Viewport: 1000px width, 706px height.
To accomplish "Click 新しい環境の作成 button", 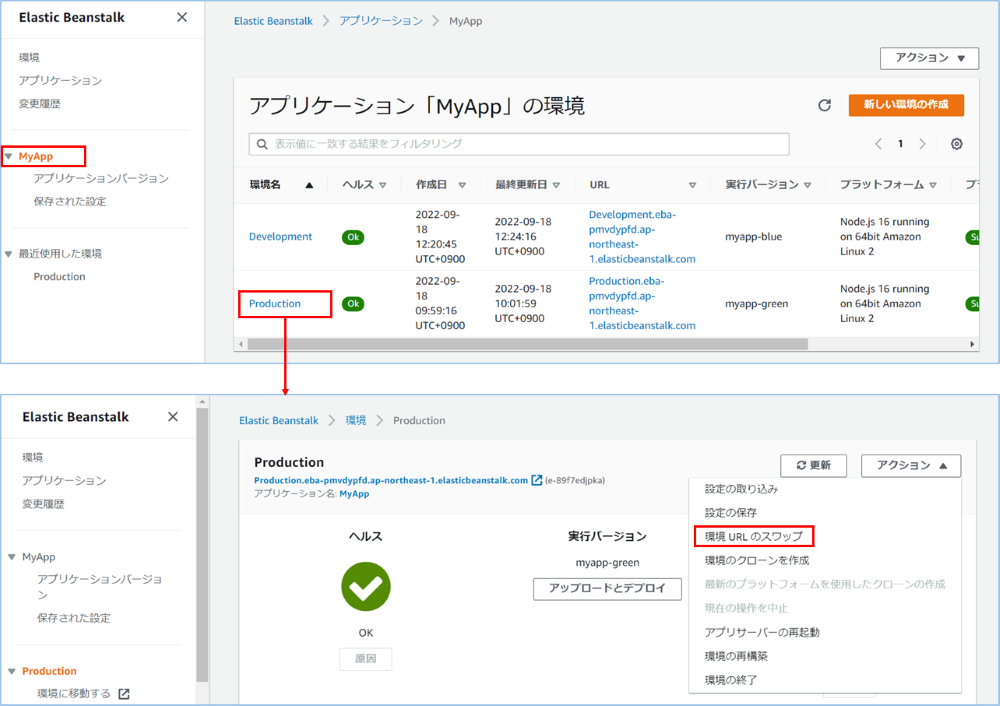I will 906,105.
